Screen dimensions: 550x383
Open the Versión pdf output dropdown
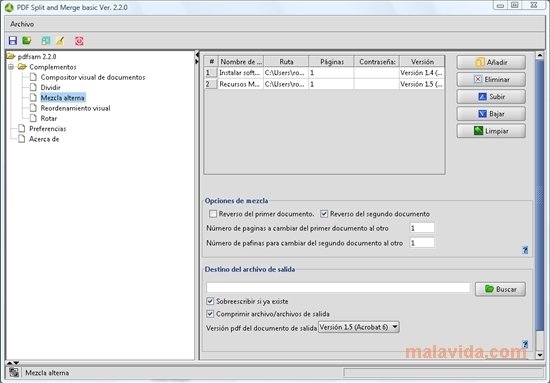pos(358,327)
